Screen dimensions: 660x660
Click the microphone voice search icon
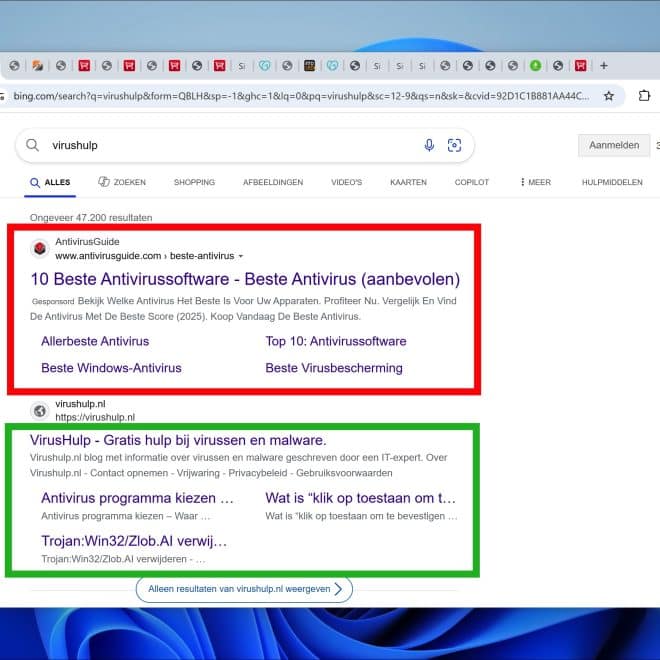point(429,145)
